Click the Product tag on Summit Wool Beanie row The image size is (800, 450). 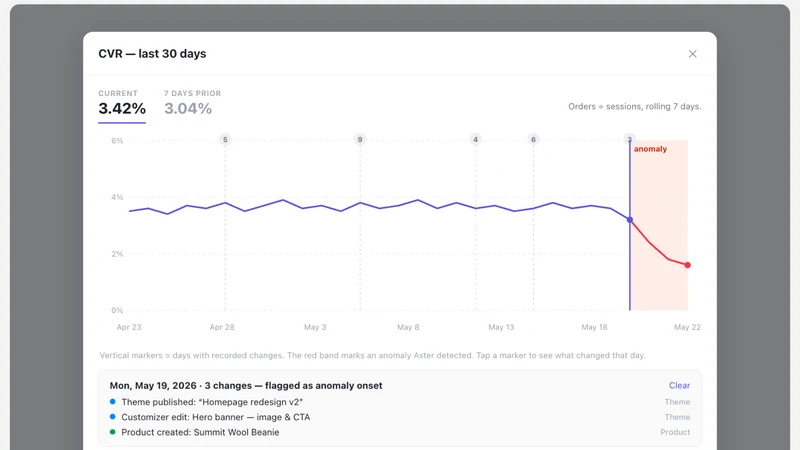(x=675, y=432)
